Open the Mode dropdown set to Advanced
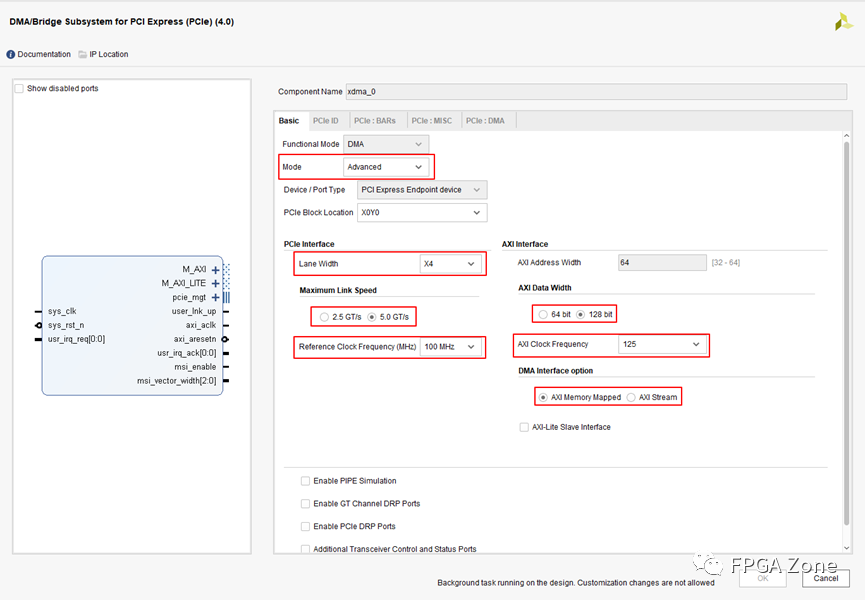 (386, 167)
